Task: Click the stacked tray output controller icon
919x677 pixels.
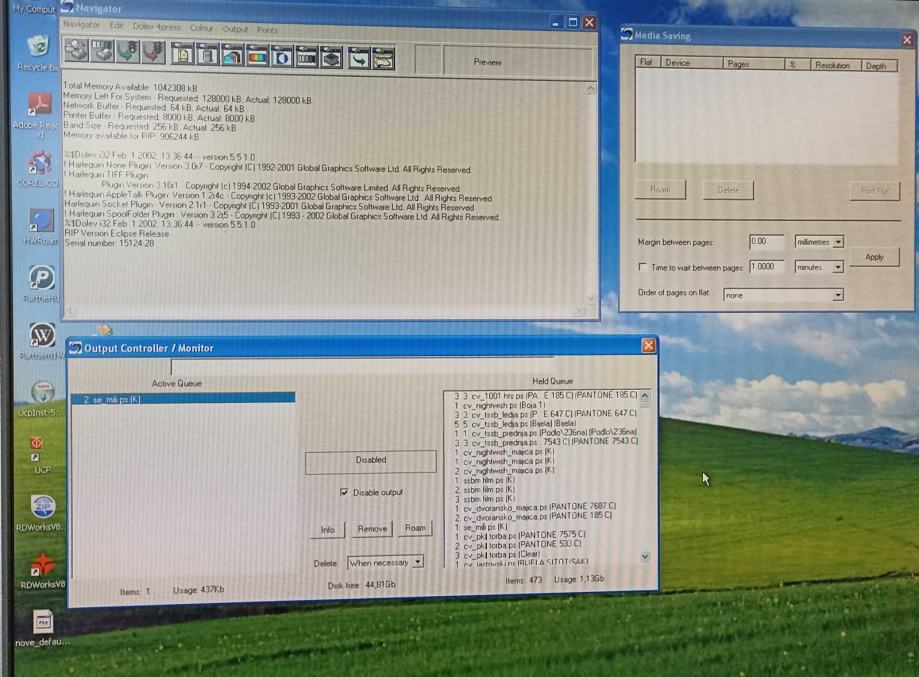Action: click(331, 58)
